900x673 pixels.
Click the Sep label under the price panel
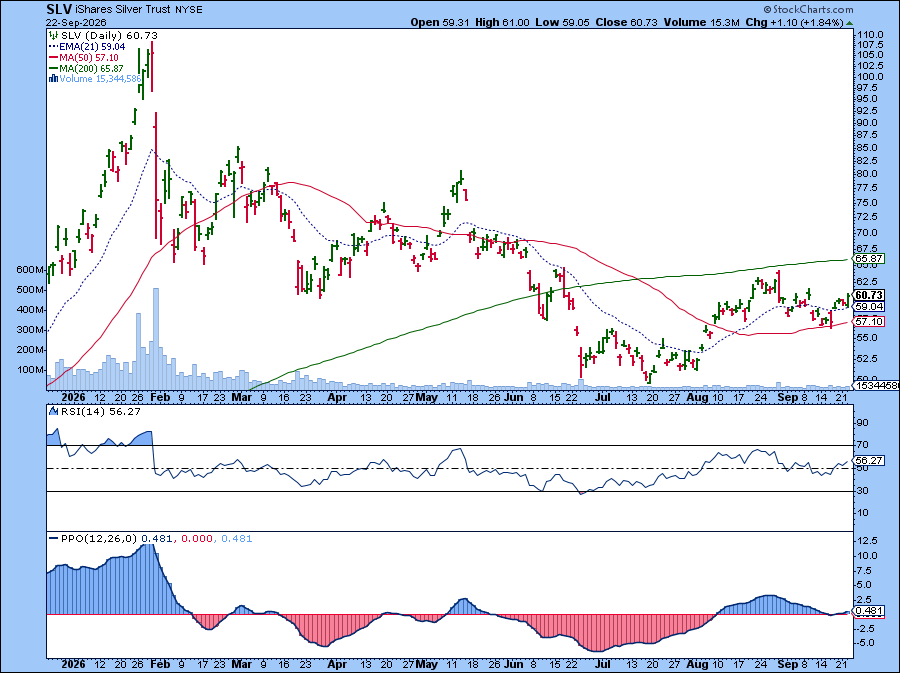tap(788, 397)
